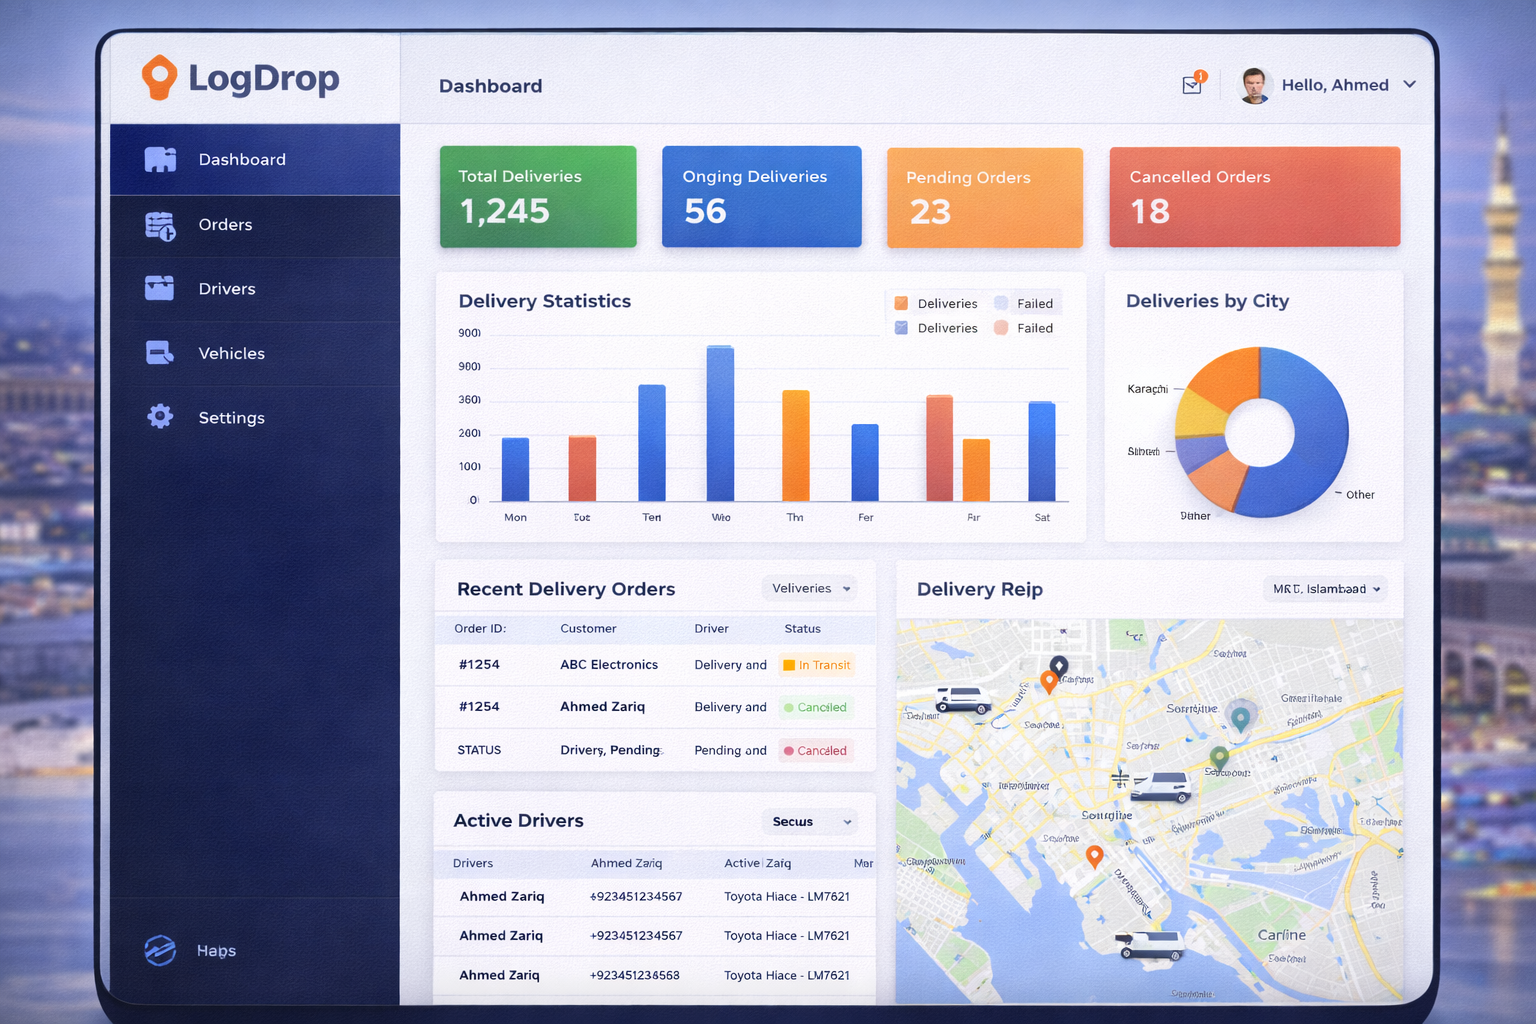Open the Islamabad dropdown on the Delivery map

coord(1325,589)
